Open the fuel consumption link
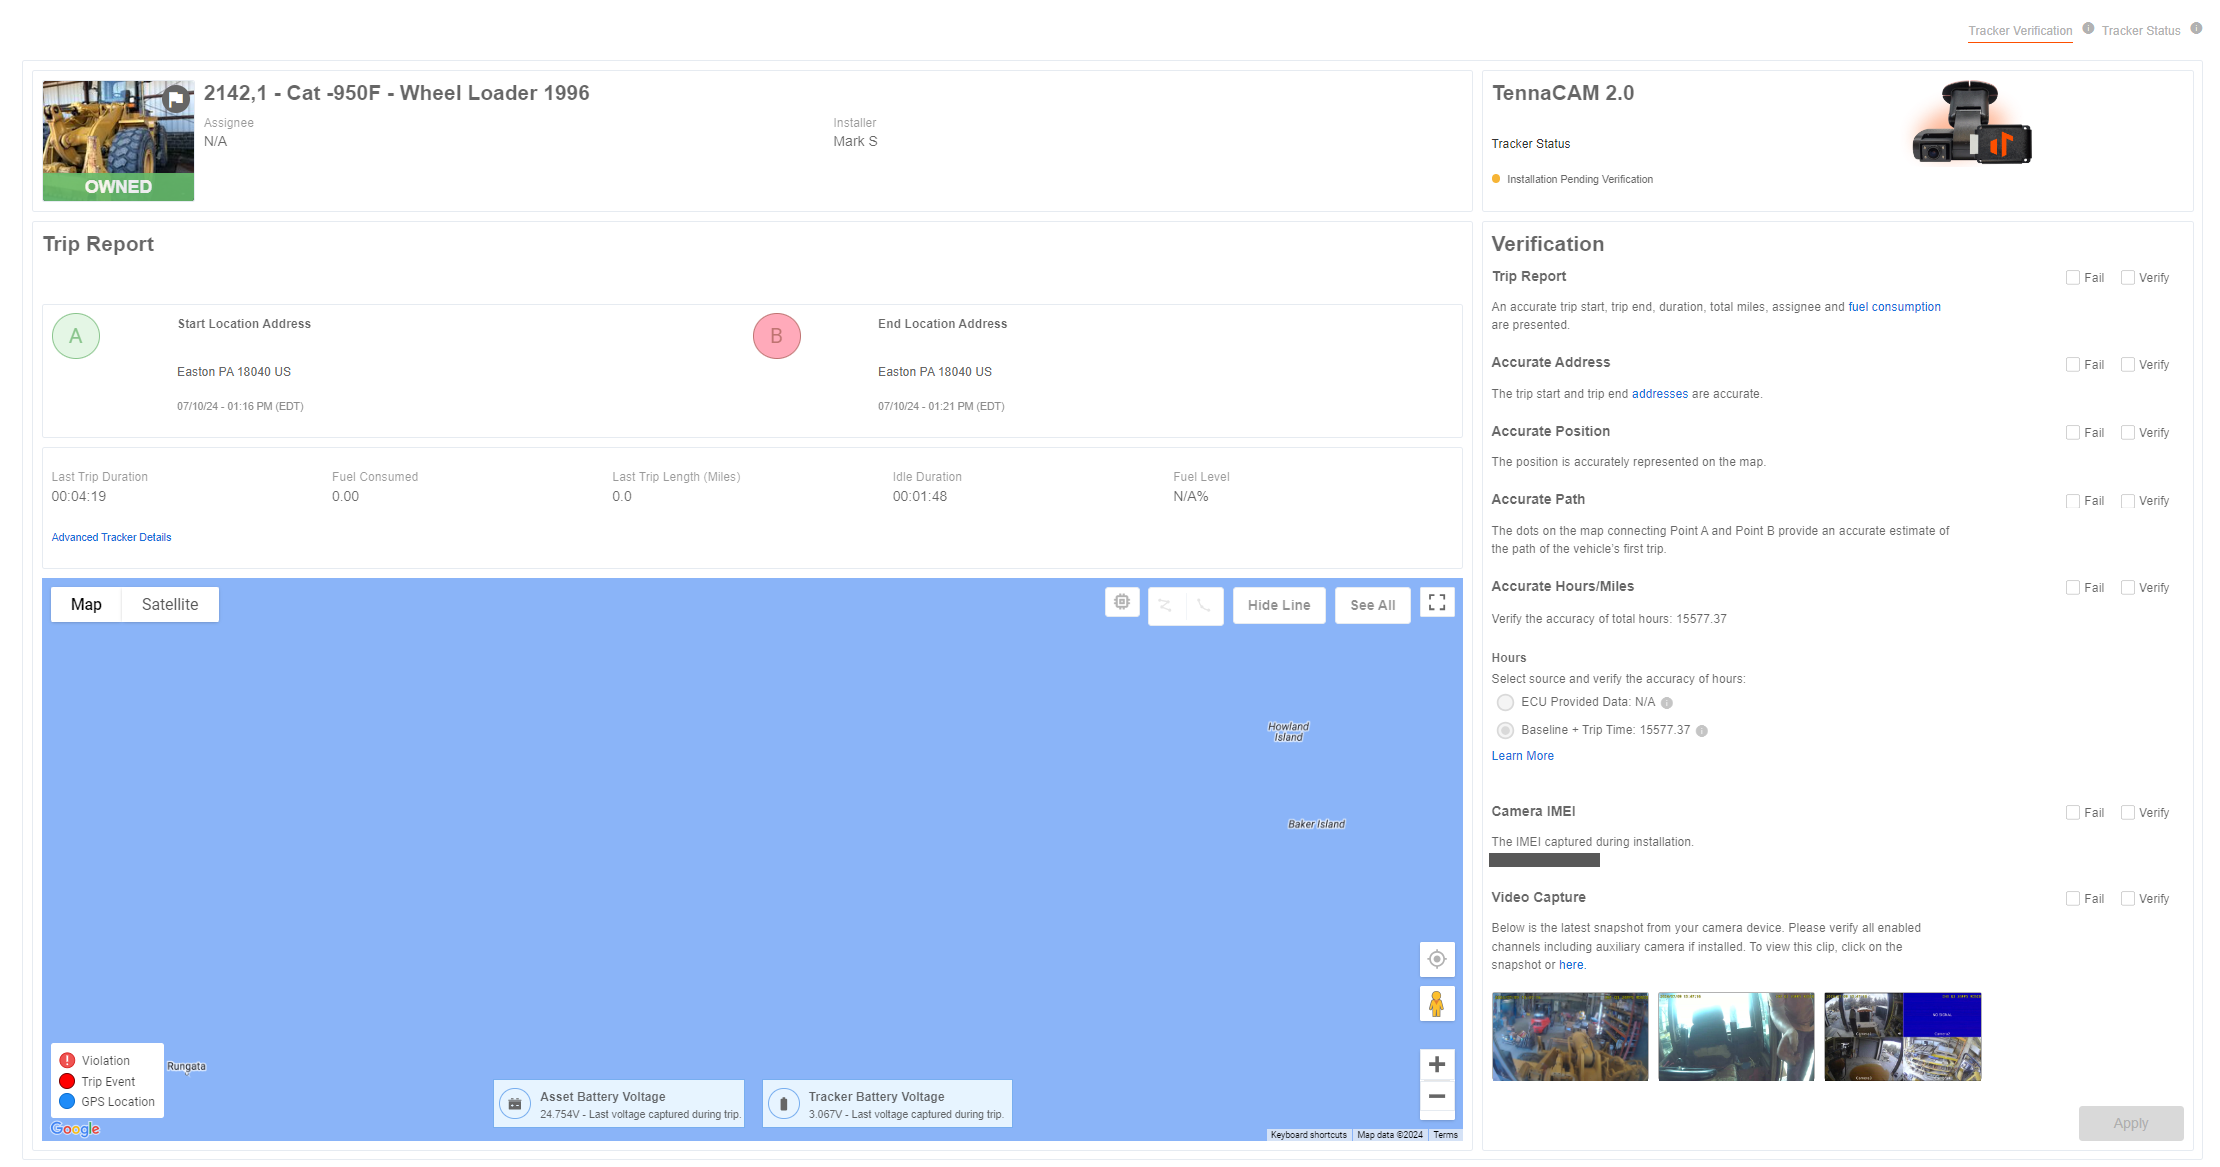 click(x=1894, y=307)
